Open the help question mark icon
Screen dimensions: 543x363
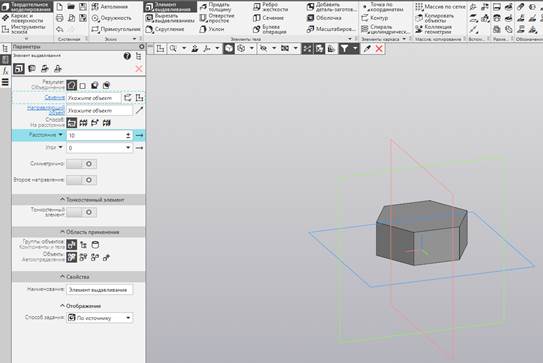[127, 56]
